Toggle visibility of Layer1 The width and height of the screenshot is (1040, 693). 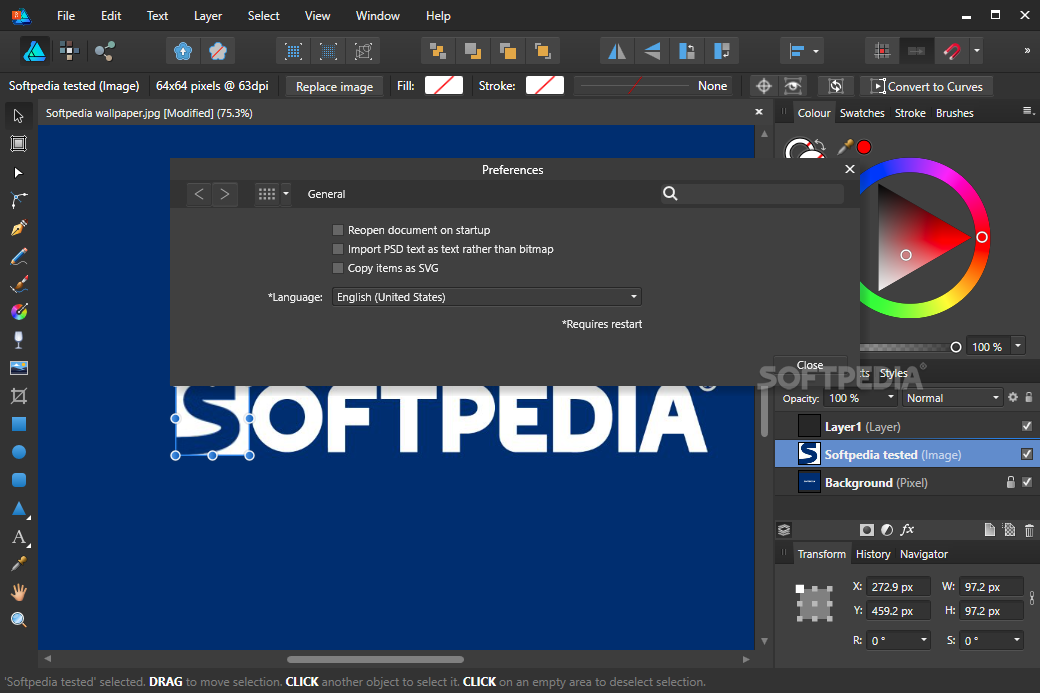[x=1027, y=426]
